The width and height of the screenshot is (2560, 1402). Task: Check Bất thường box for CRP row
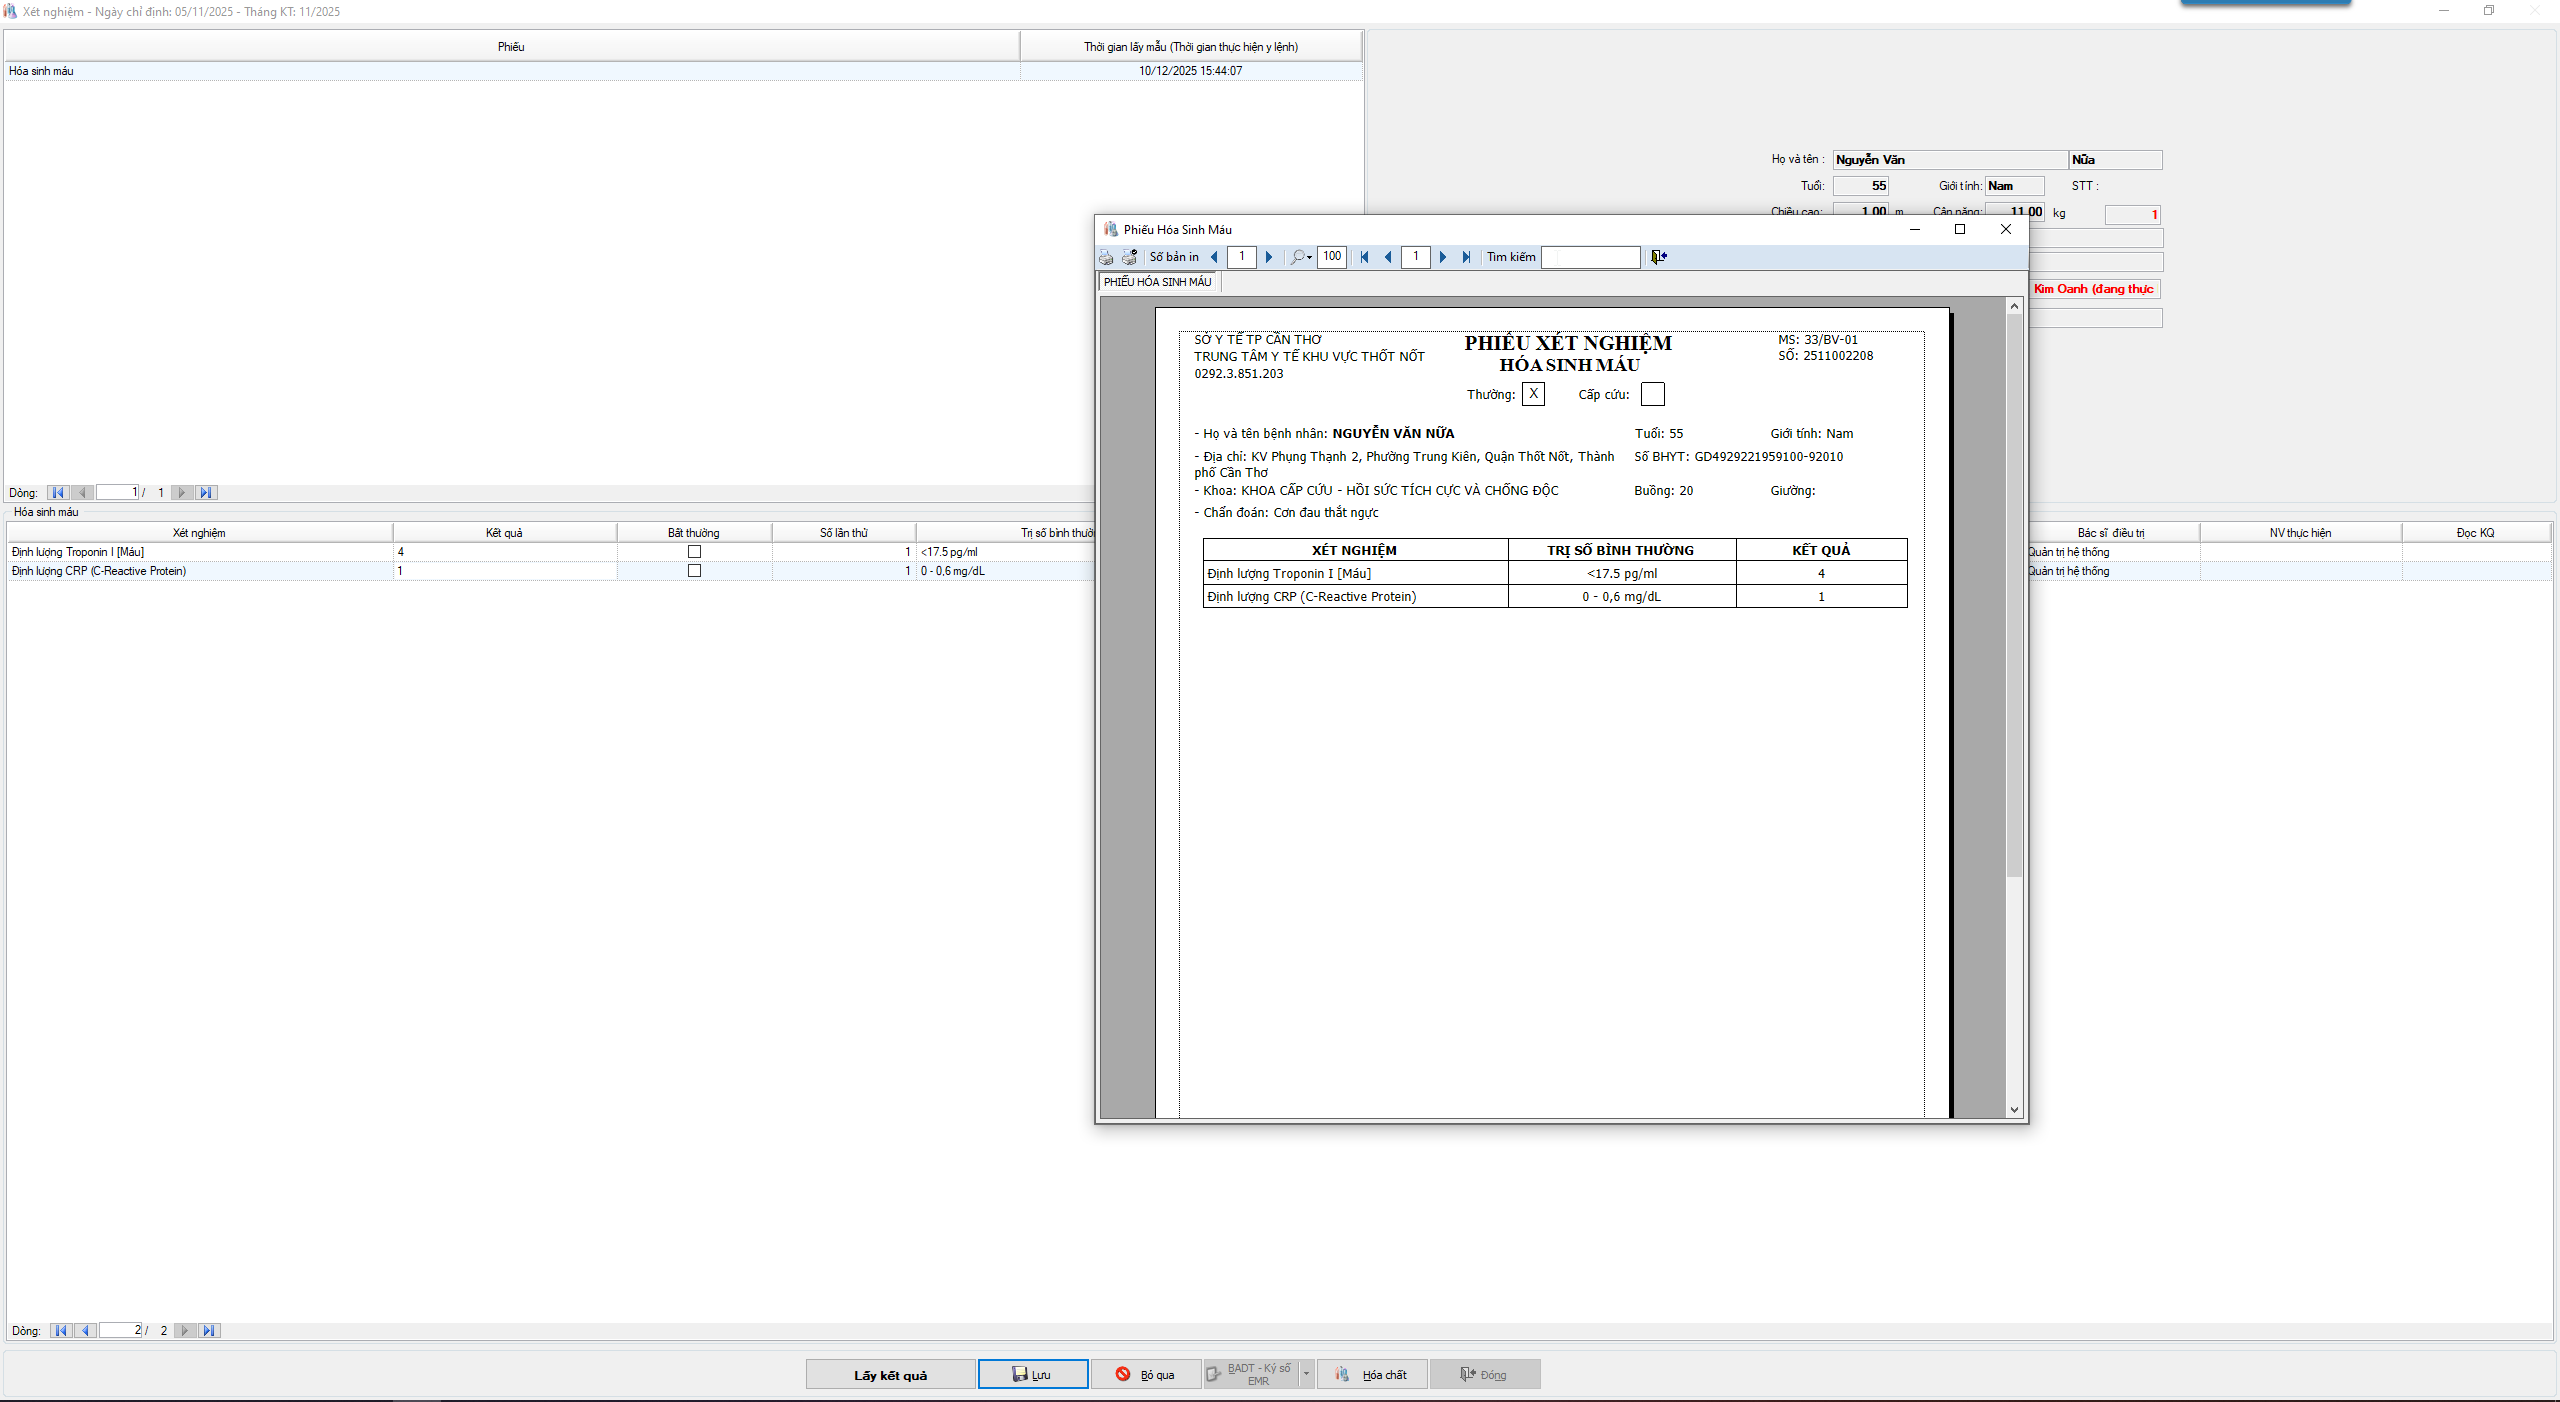[x=694, y=571]
